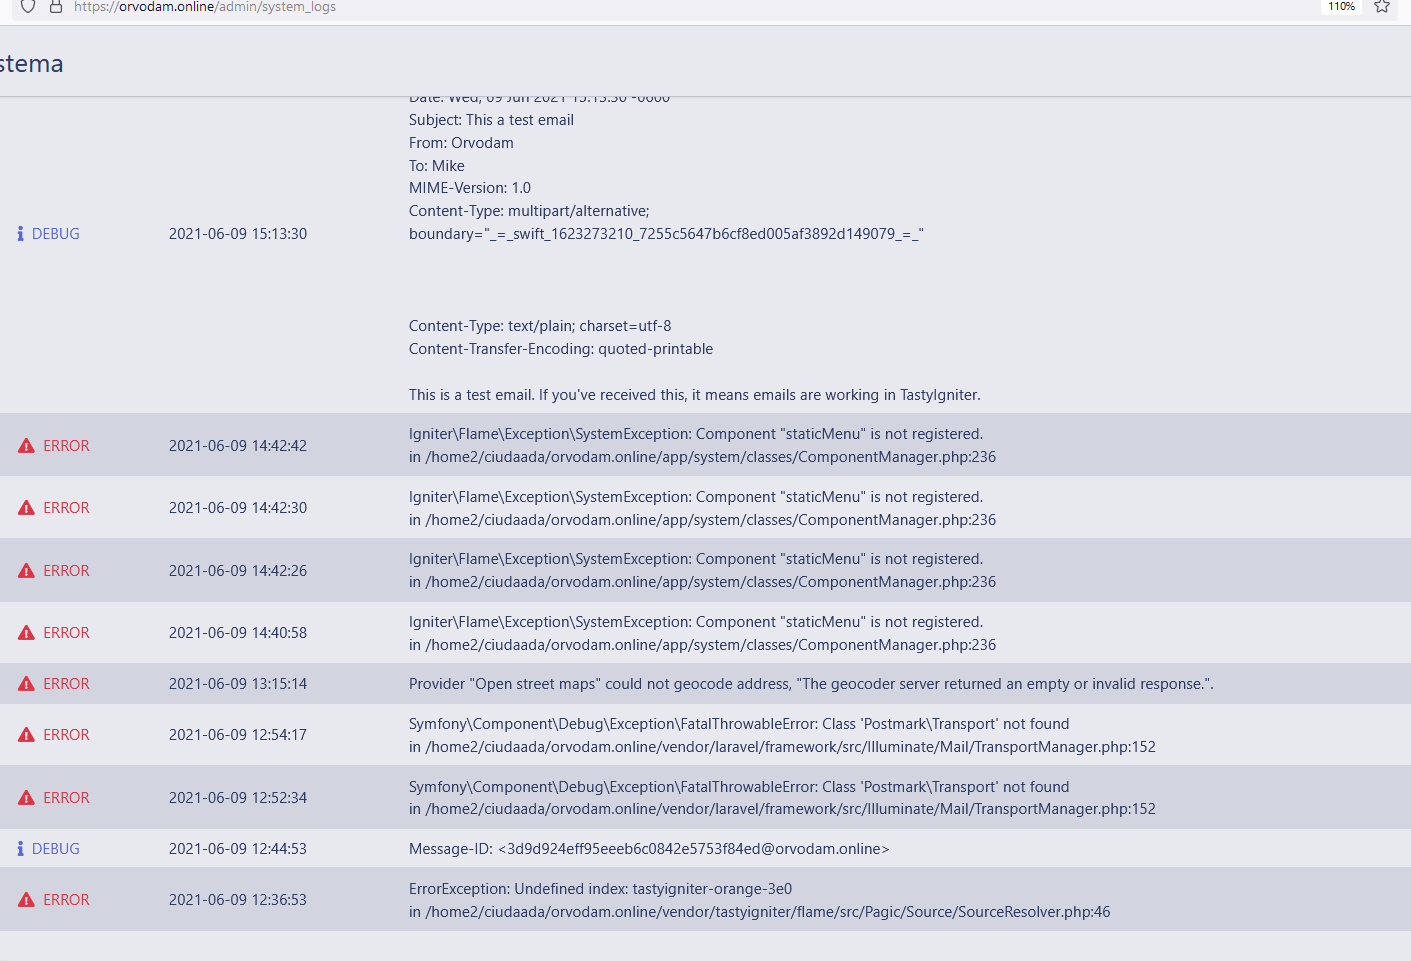Click the warning triangle icon on the staticMenu error
The height and width of the screenshot is (961, 1411).
point(26,445)
